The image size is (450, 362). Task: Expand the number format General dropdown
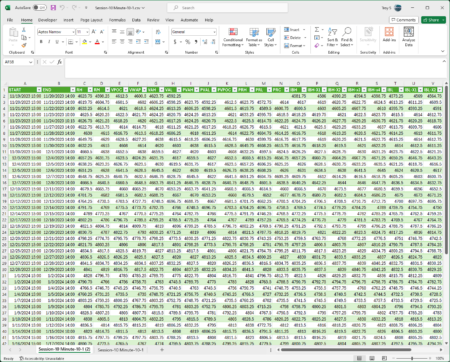(214, 32)
